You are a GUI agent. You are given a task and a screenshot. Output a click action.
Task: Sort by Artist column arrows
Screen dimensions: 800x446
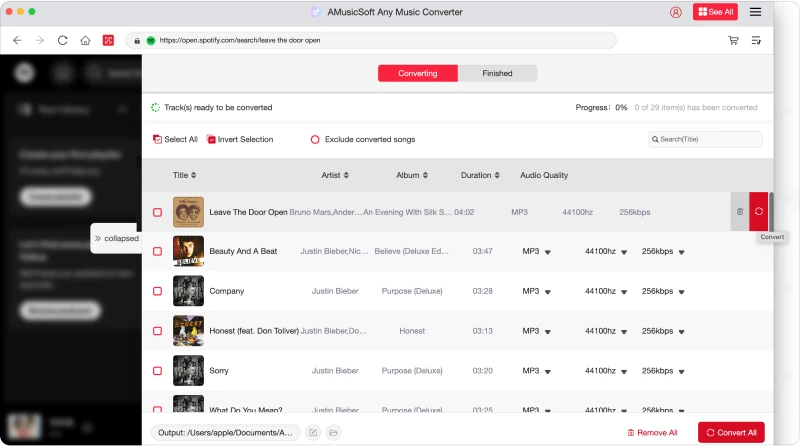[346, 175]
